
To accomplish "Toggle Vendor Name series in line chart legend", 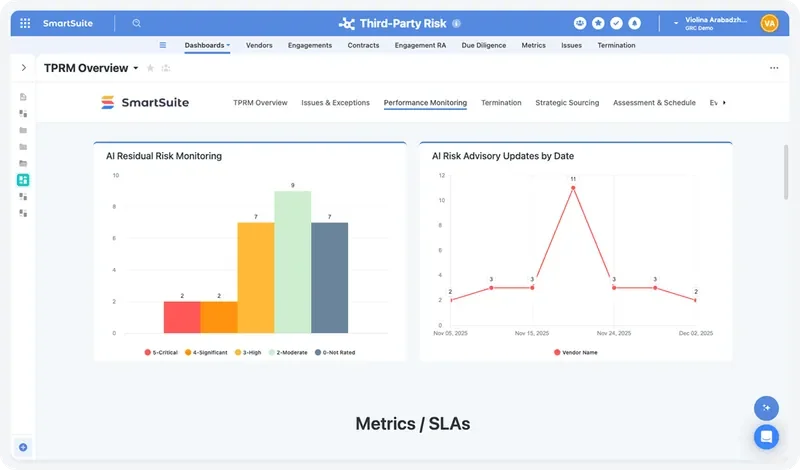I will pos(576,353).
